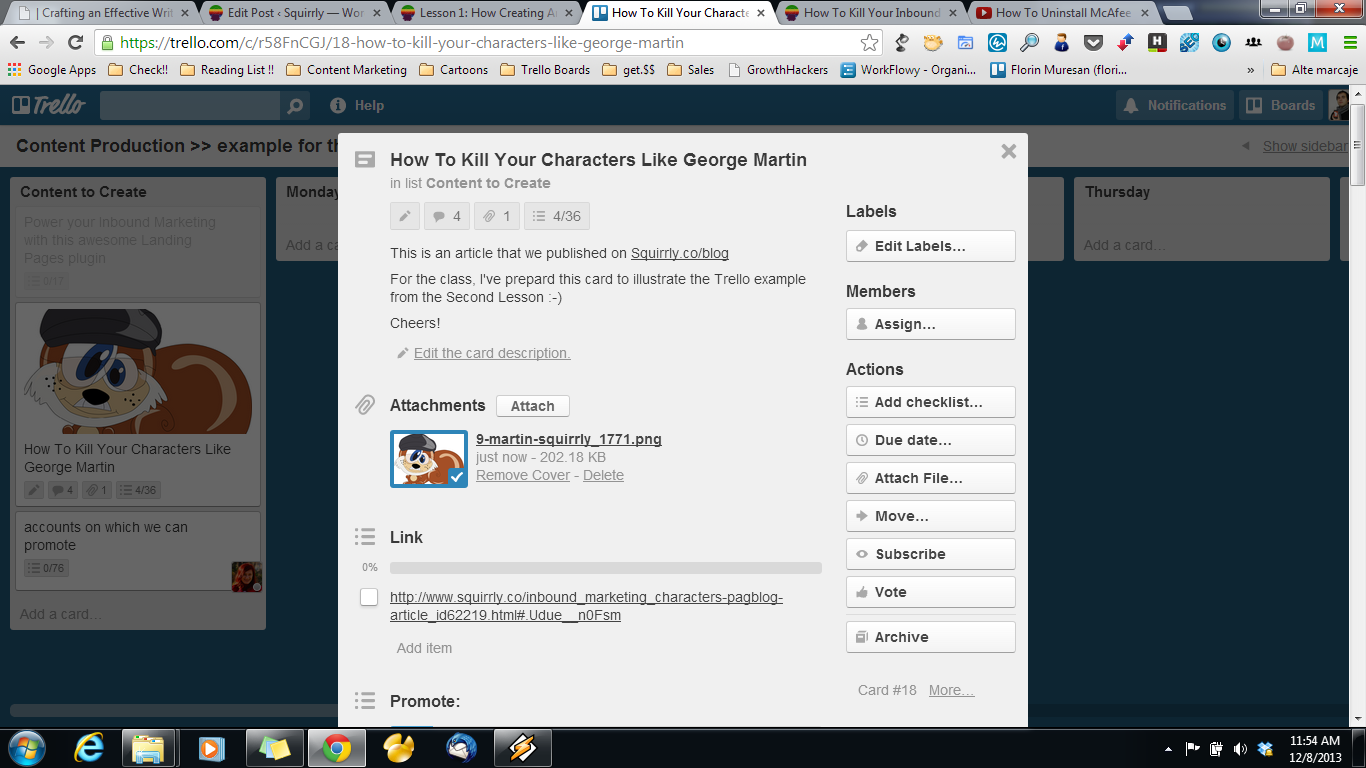1366x768 pixels.
Task: Click the pencil edit badge on the card
Action: click(405, 216)
